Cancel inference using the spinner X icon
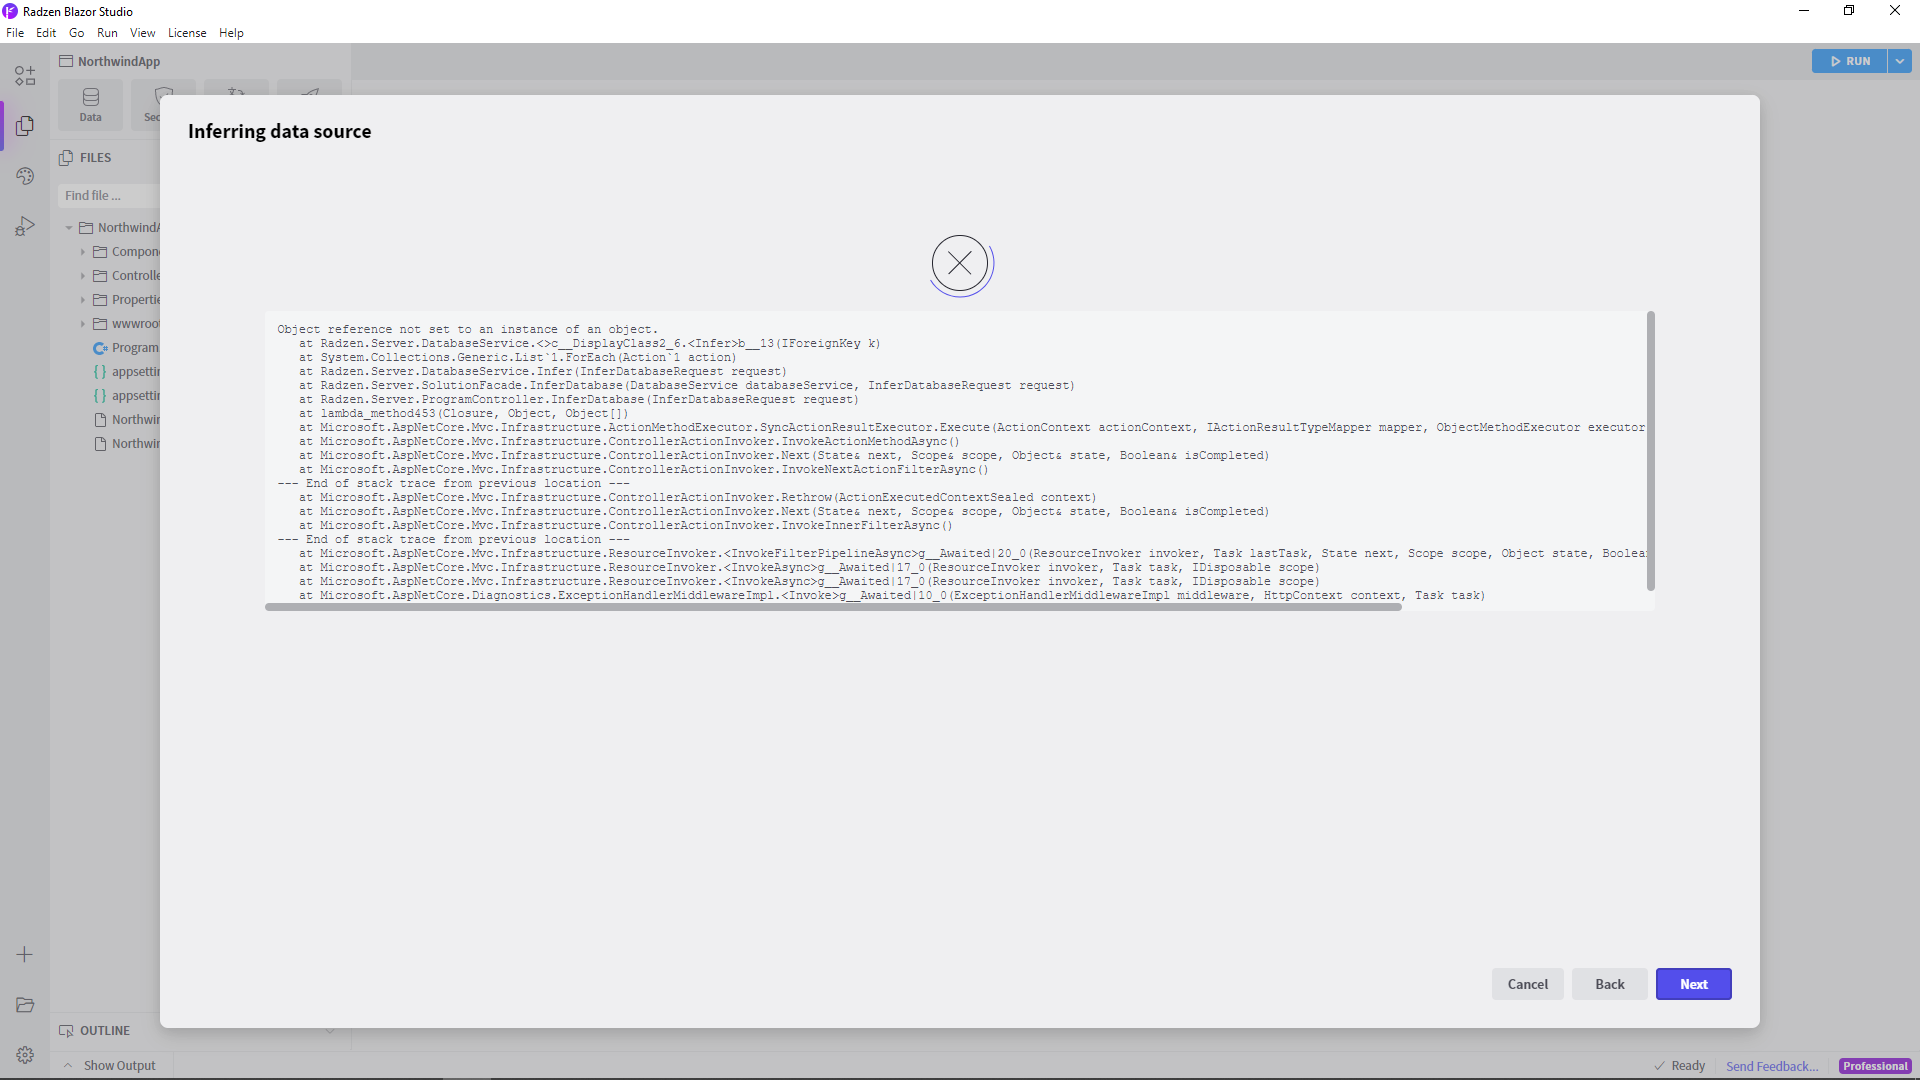Screen dimensions: 1920x1080 click(x=959, y=264)
